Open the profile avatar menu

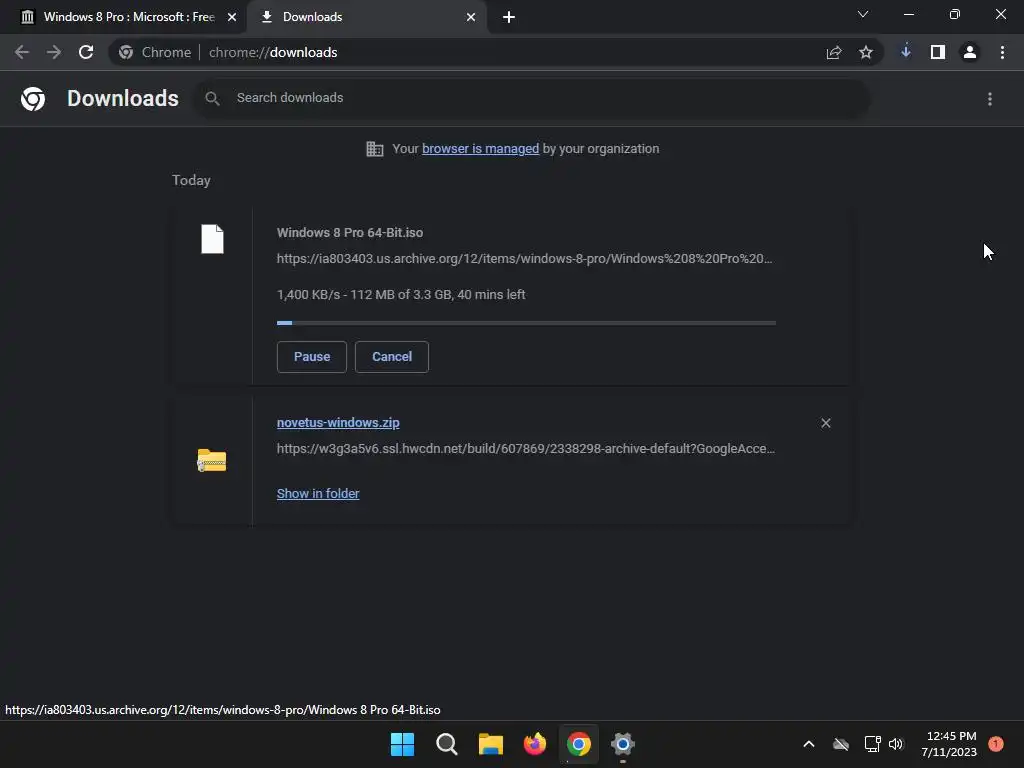(x=970, y=52)
